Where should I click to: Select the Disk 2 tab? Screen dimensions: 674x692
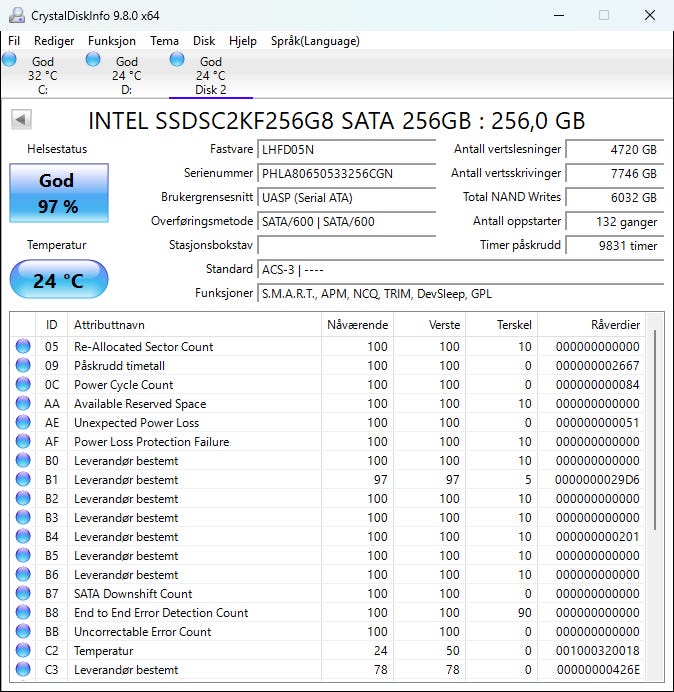tap(210, 75)
